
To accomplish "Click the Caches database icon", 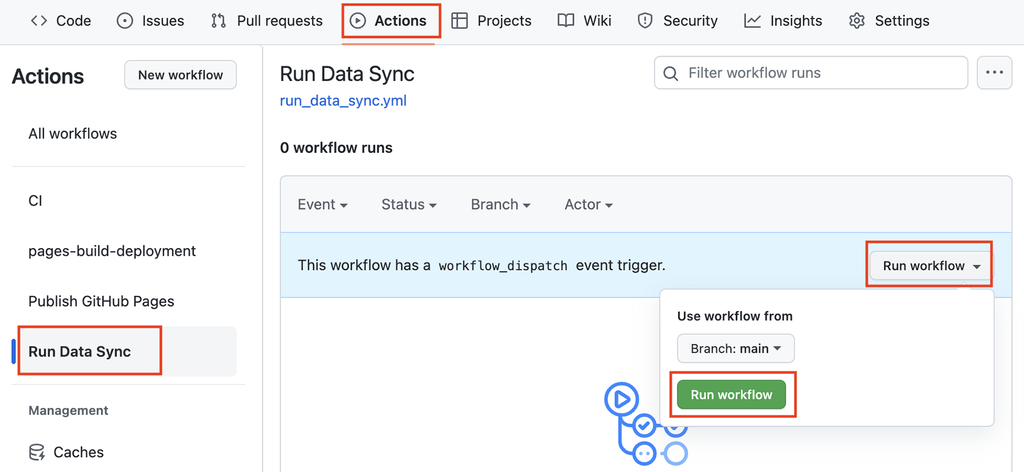I will (x=37, y=452).
